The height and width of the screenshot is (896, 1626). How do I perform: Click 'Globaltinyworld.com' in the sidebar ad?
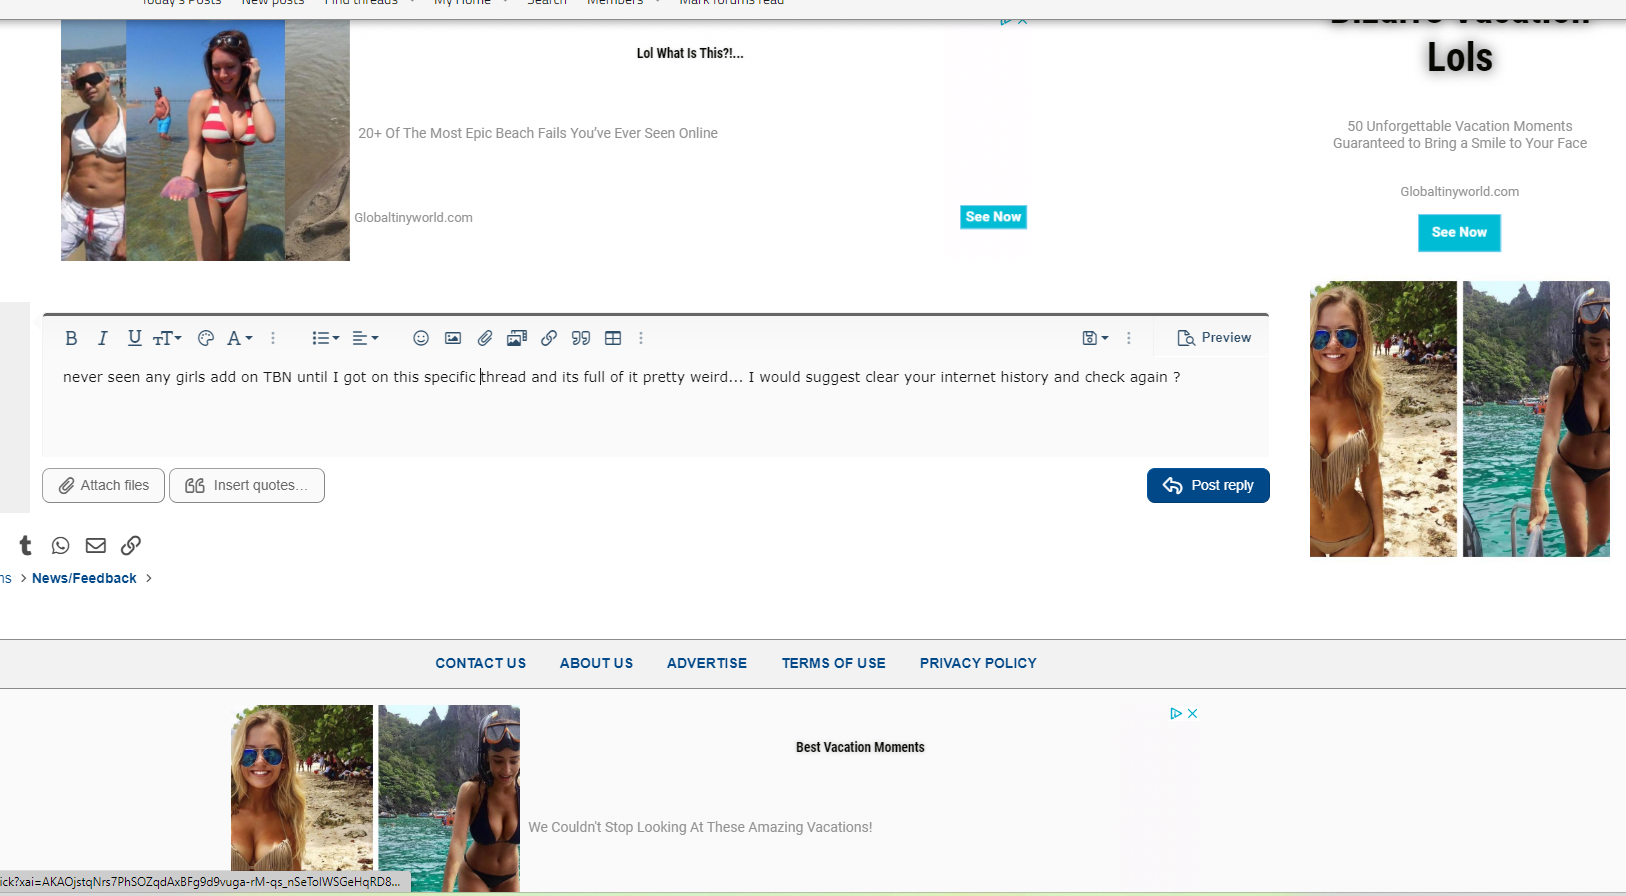click(x=1459, y=191)
